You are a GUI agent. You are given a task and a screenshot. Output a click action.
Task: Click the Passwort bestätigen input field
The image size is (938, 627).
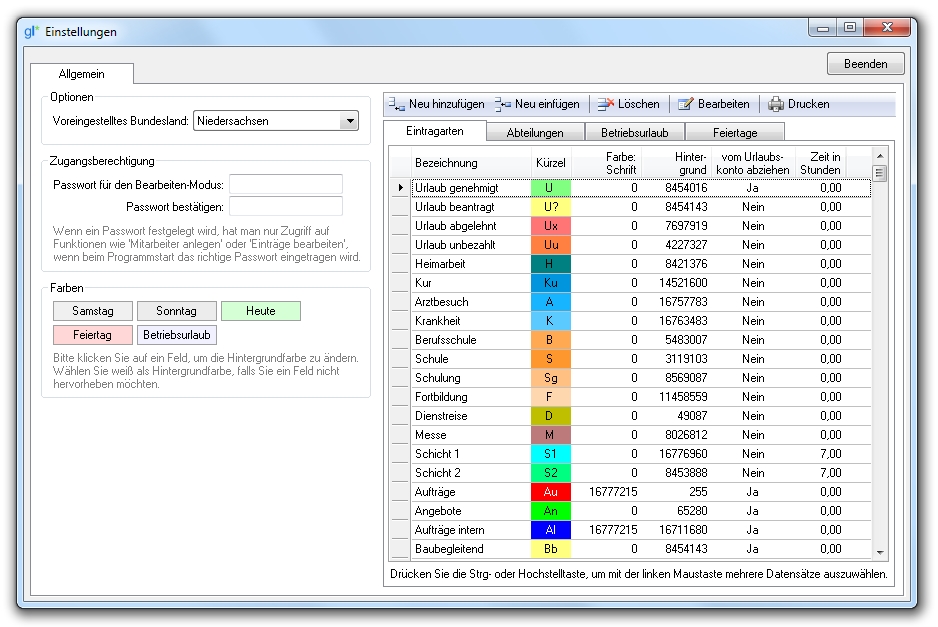point(285,207)
